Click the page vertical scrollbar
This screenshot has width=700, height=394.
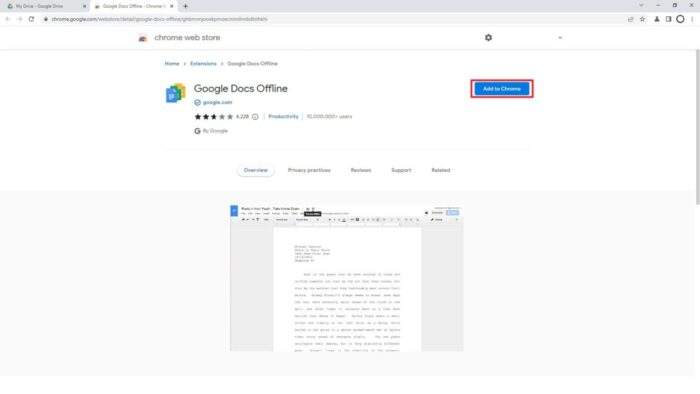697,127
